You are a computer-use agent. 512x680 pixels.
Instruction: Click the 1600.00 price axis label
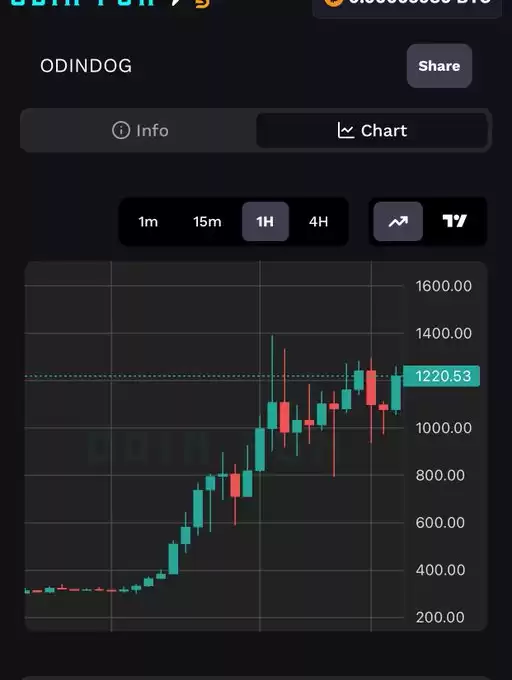(444, 286)
